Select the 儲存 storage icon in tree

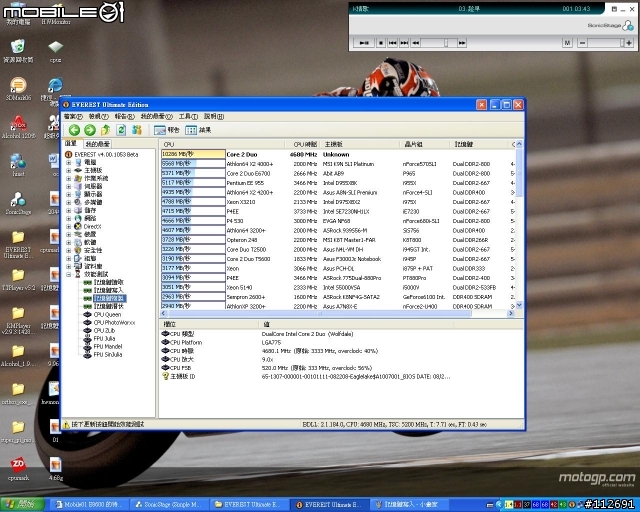tap(78, 210)
